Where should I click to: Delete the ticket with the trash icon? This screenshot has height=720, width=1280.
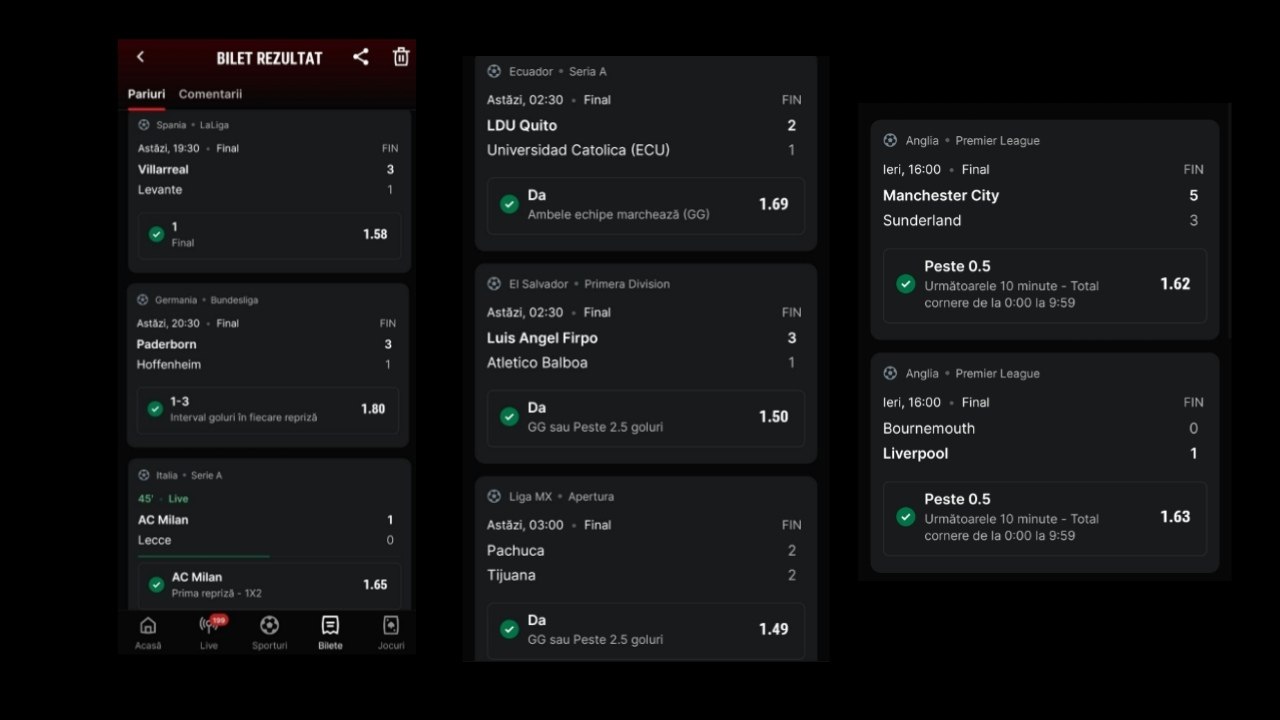point(401,57)
